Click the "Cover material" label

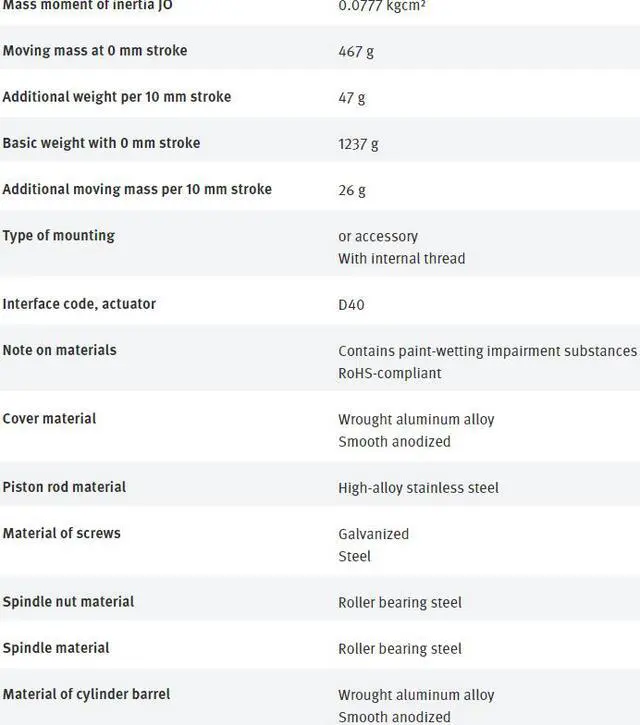point(49,418)
